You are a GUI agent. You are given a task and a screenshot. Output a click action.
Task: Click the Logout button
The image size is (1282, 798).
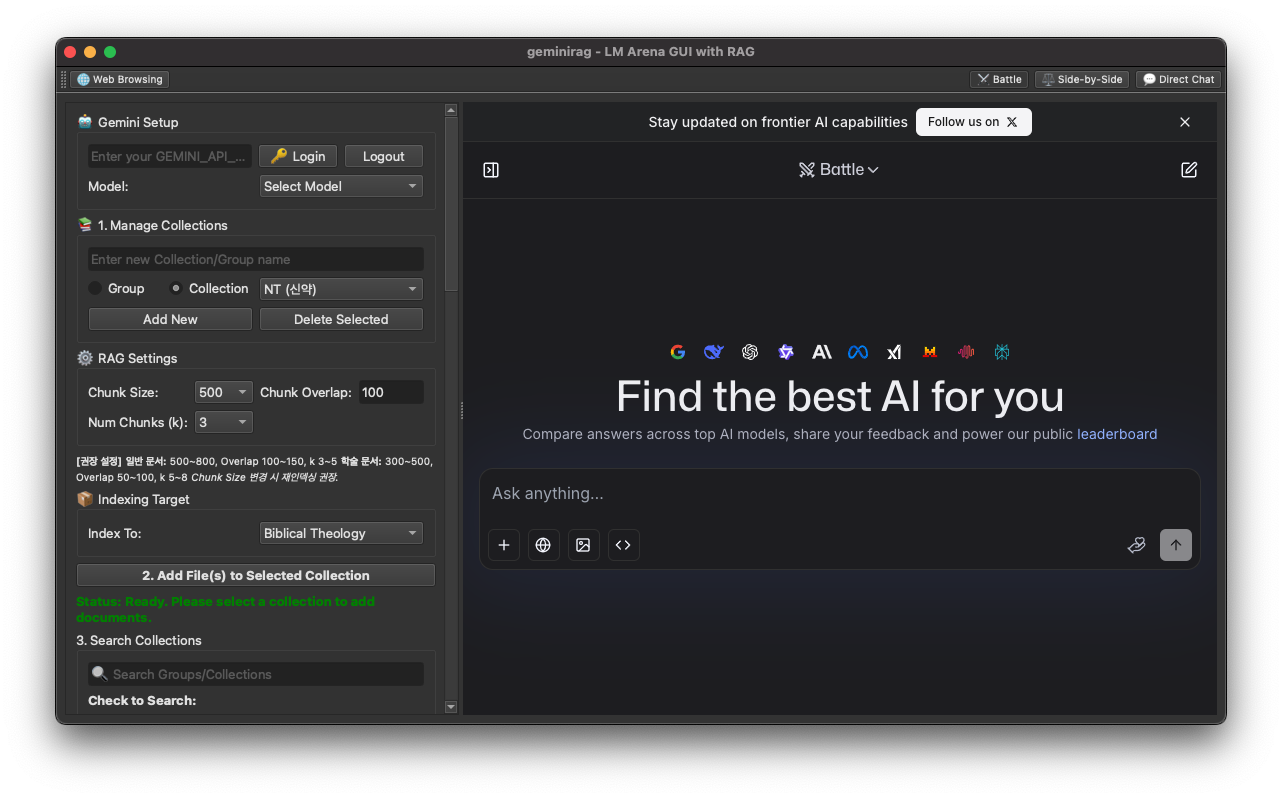384,156
